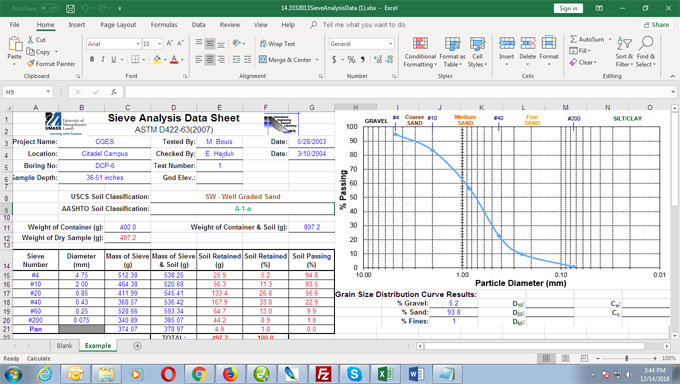Increase font size with the large A icon
Screen dimensions: 680x384
[x=170, y=43]
